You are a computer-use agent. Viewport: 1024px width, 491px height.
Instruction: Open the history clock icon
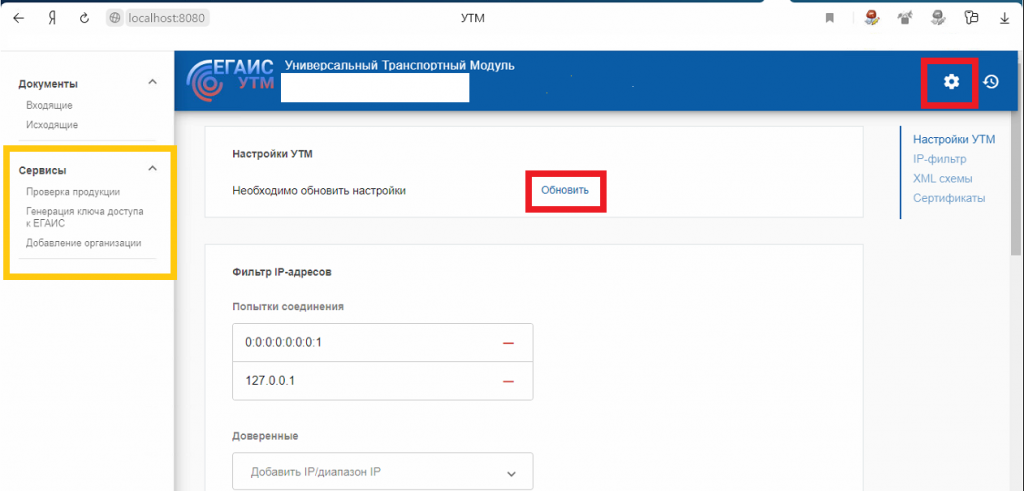point(991,82)
